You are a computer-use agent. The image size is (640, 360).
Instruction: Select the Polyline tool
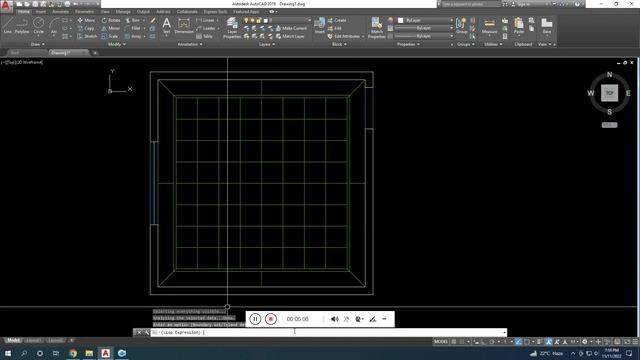[x=22, y=25]
